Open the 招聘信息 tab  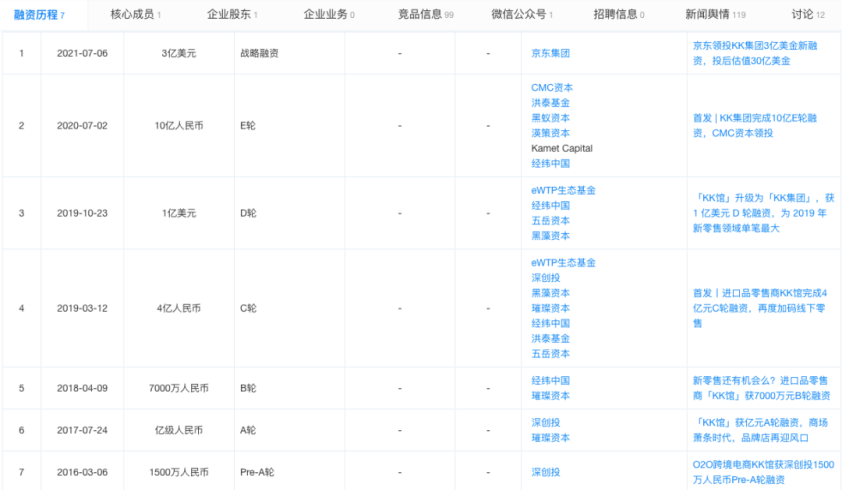619,15
